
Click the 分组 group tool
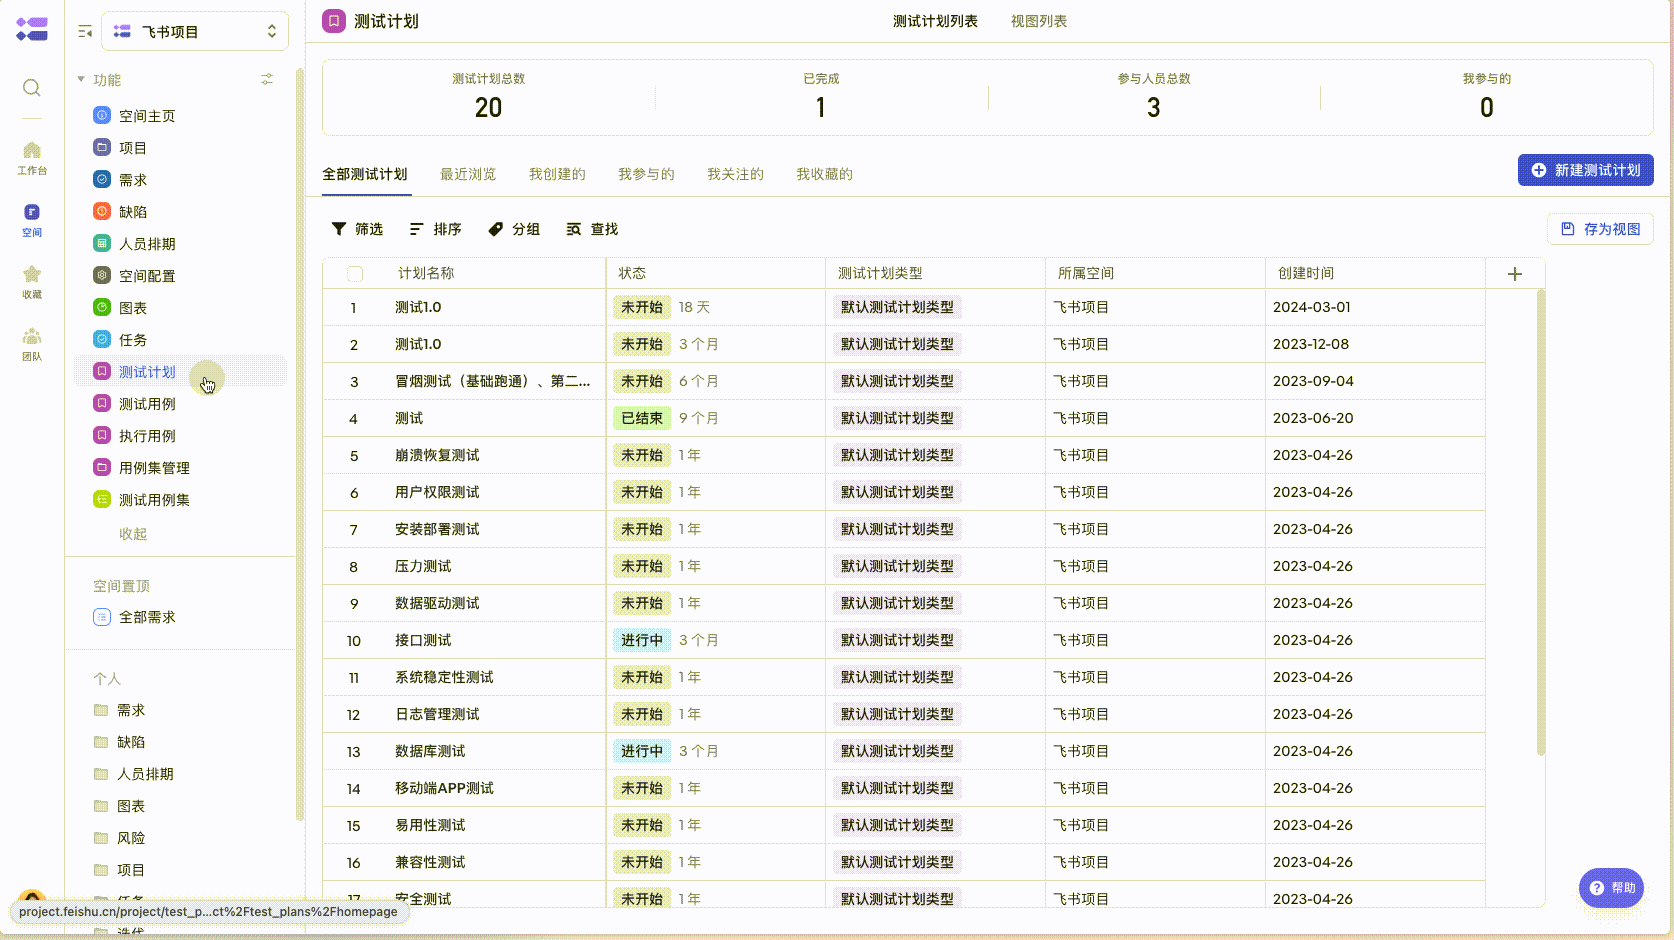[514, 229]
